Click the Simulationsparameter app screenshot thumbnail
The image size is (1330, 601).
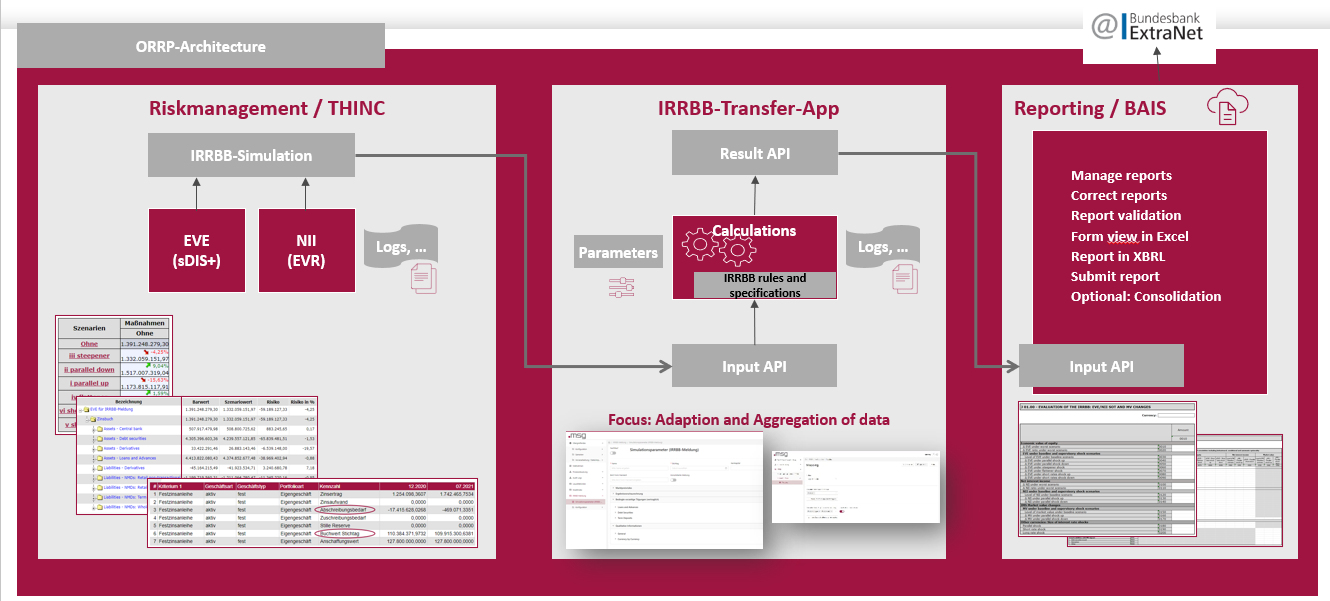click(664, 490)
